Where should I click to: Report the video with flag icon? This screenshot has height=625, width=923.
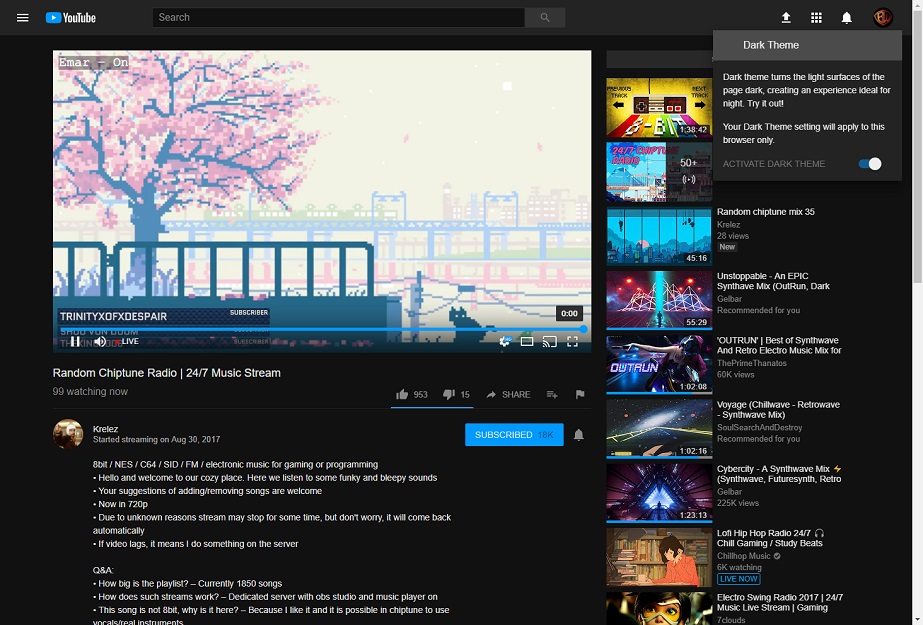pyautogui.click(x=580, y=394)
